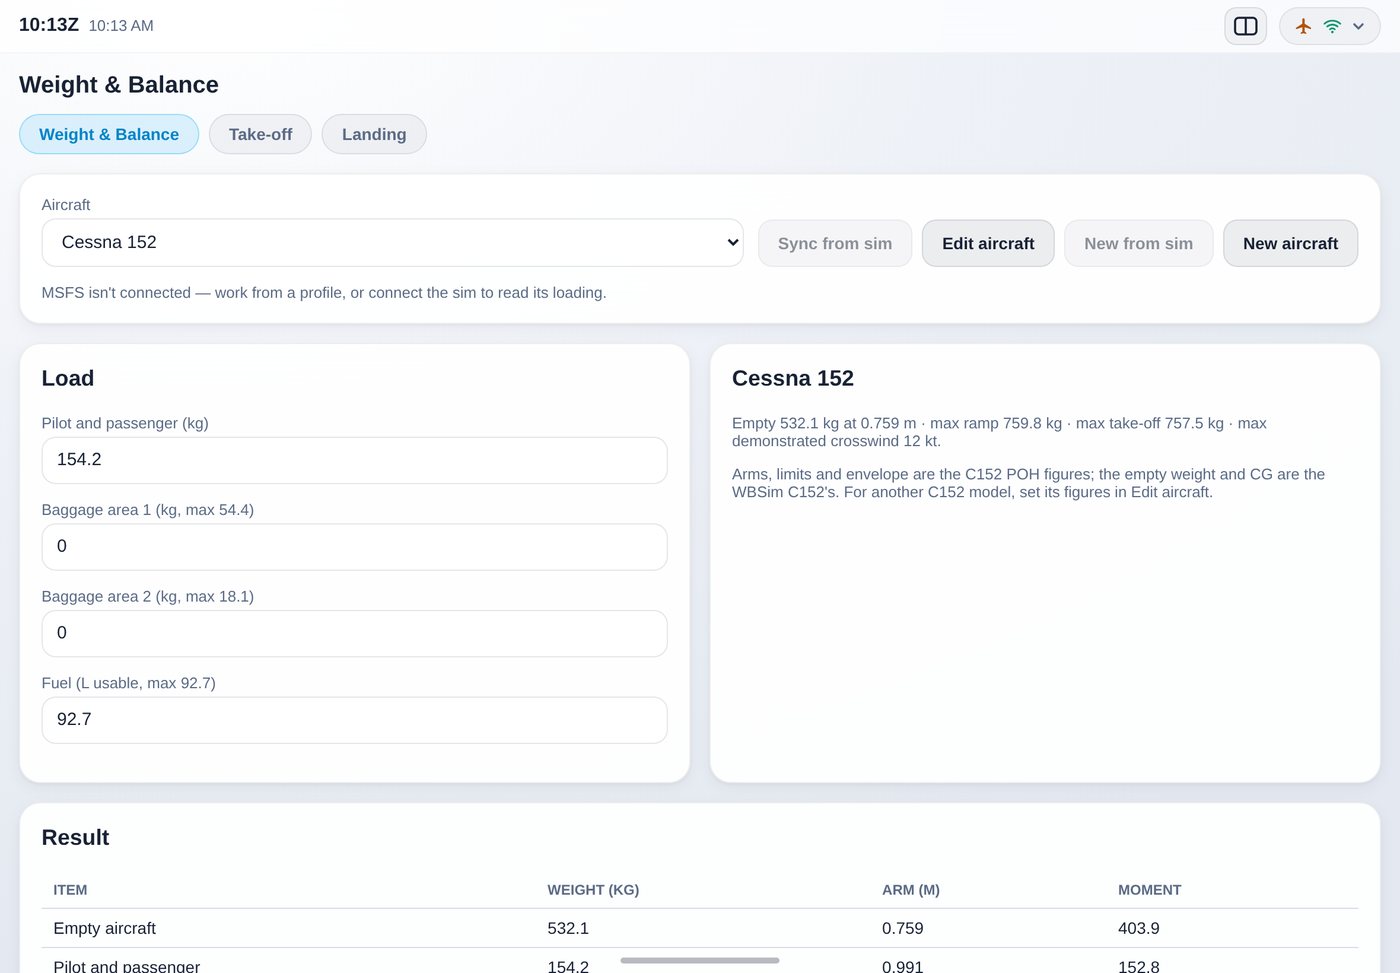Viewport: 1400px width, 973px height.
Task: Click the orange airplane sim status icon
Action: (1303, 26)
